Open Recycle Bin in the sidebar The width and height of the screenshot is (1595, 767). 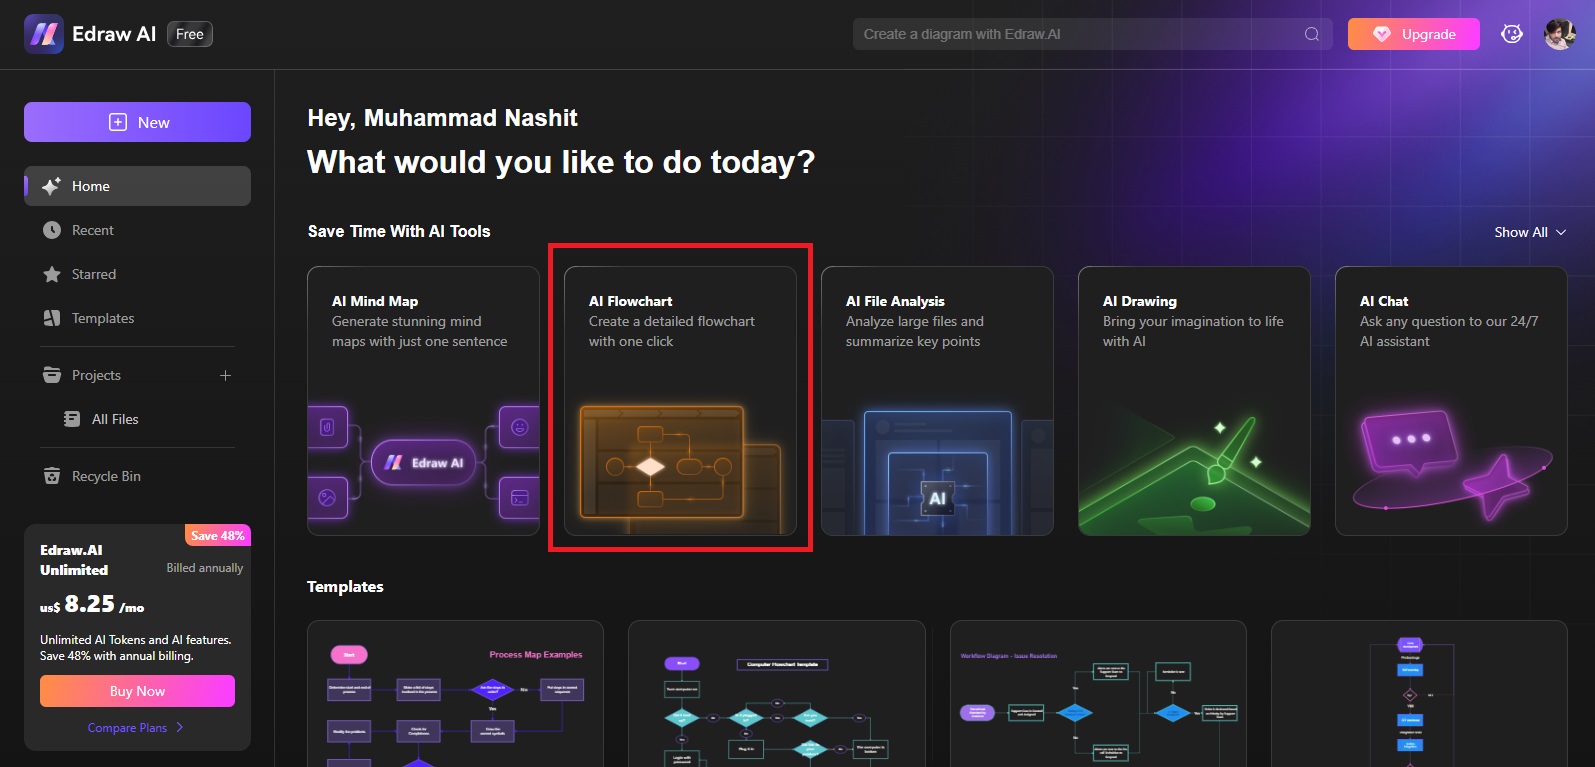(x=137, y=476)
